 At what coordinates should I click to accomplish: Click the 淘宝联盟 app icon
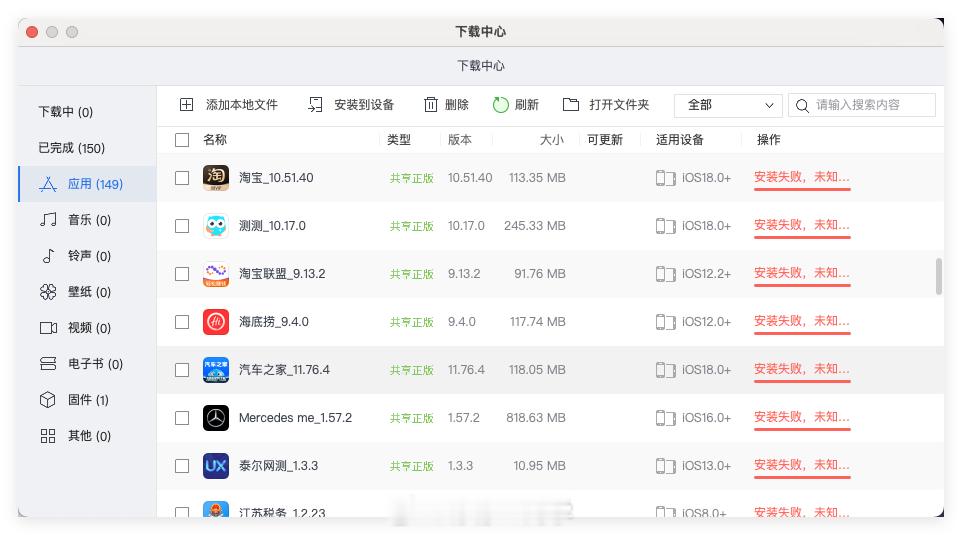click(216, 274)
